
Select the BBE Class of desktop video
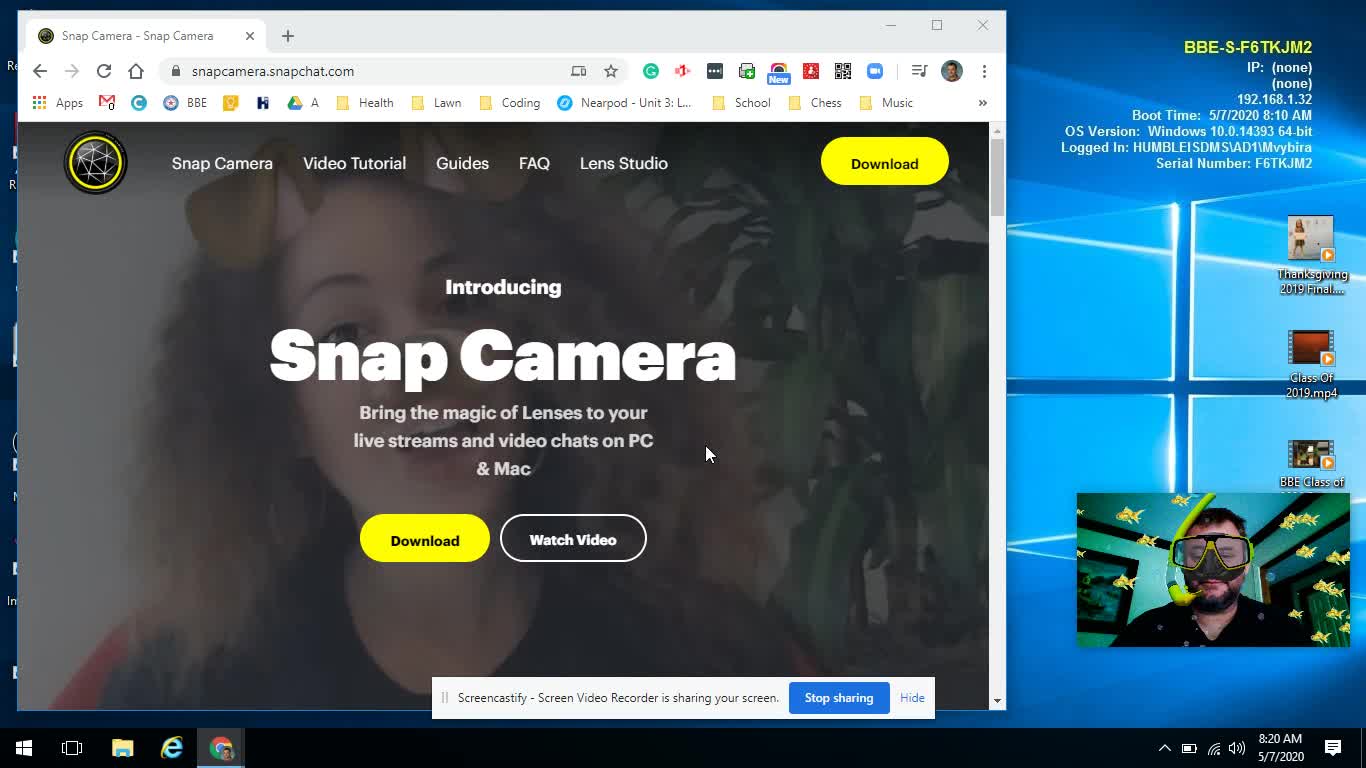(1311, 464)
